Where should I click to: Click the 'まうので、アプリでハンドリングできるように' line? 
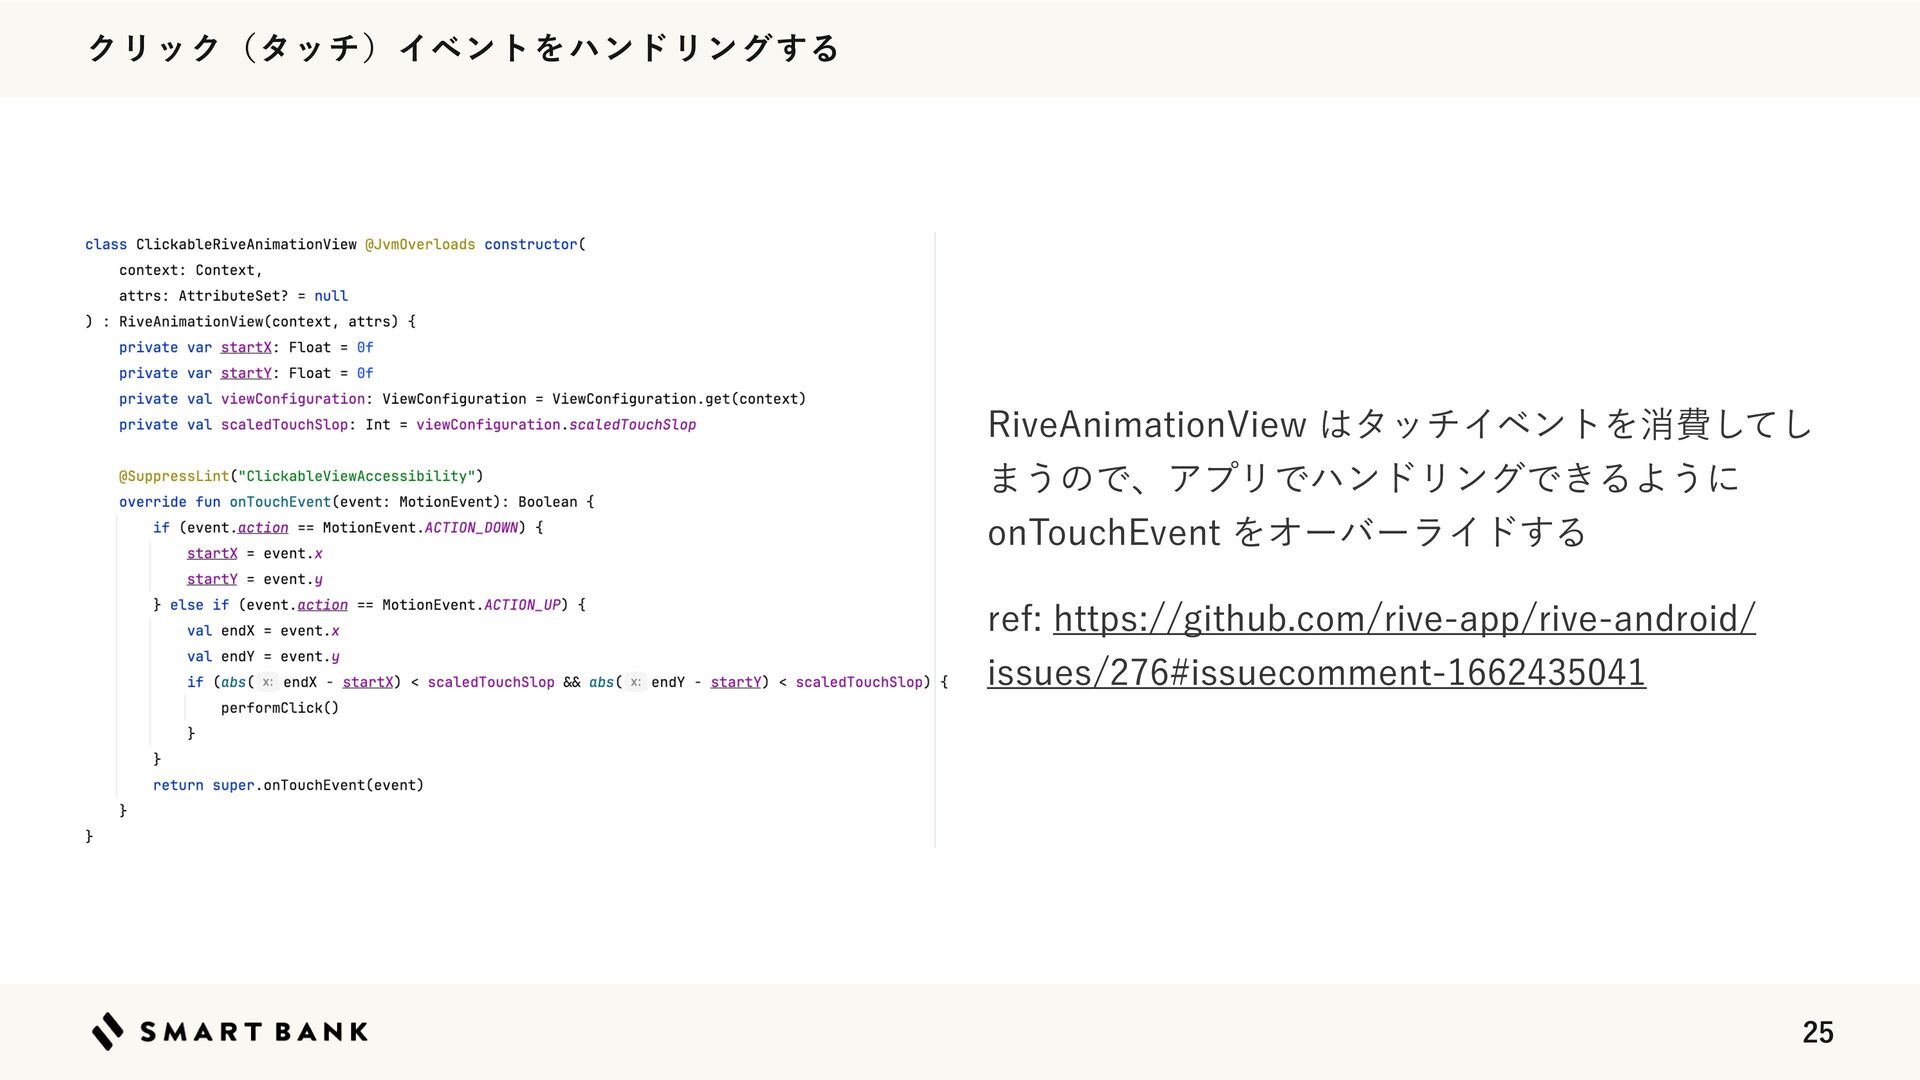tap(1363, 478)
